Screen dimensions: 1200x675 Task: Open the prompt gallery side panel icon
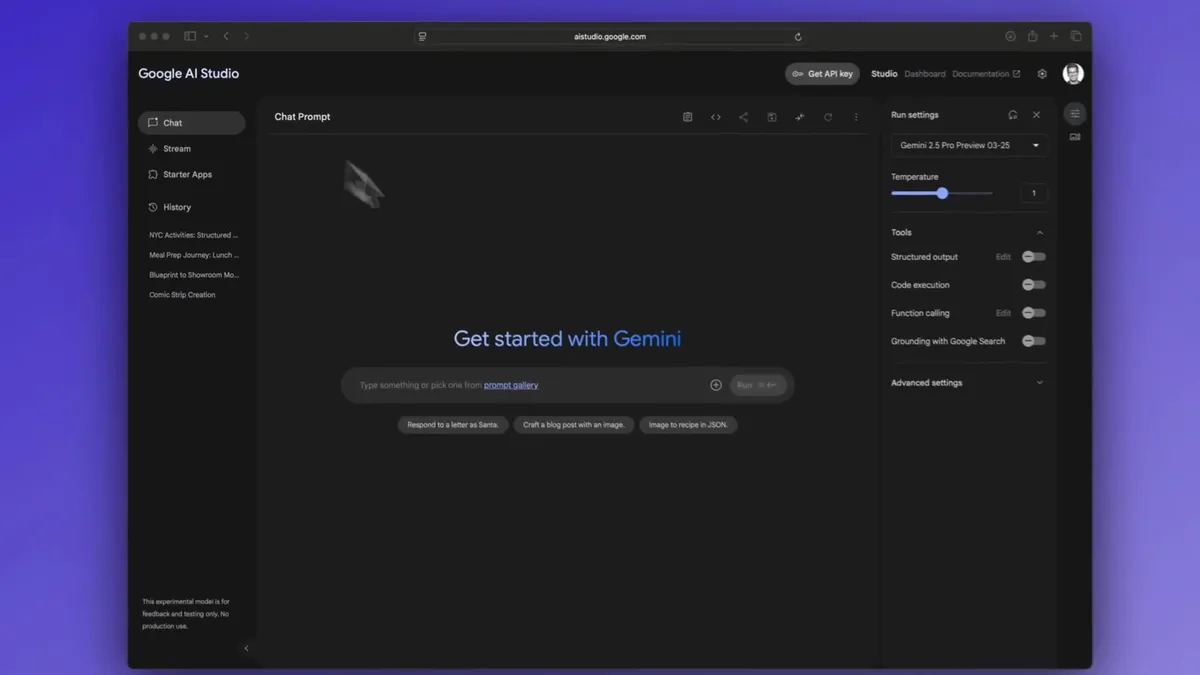[1075, 137]
